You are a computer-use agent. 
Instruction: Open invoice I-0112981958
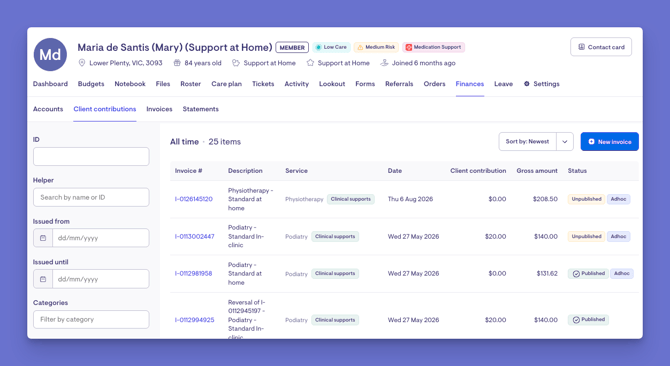point(193,273)
